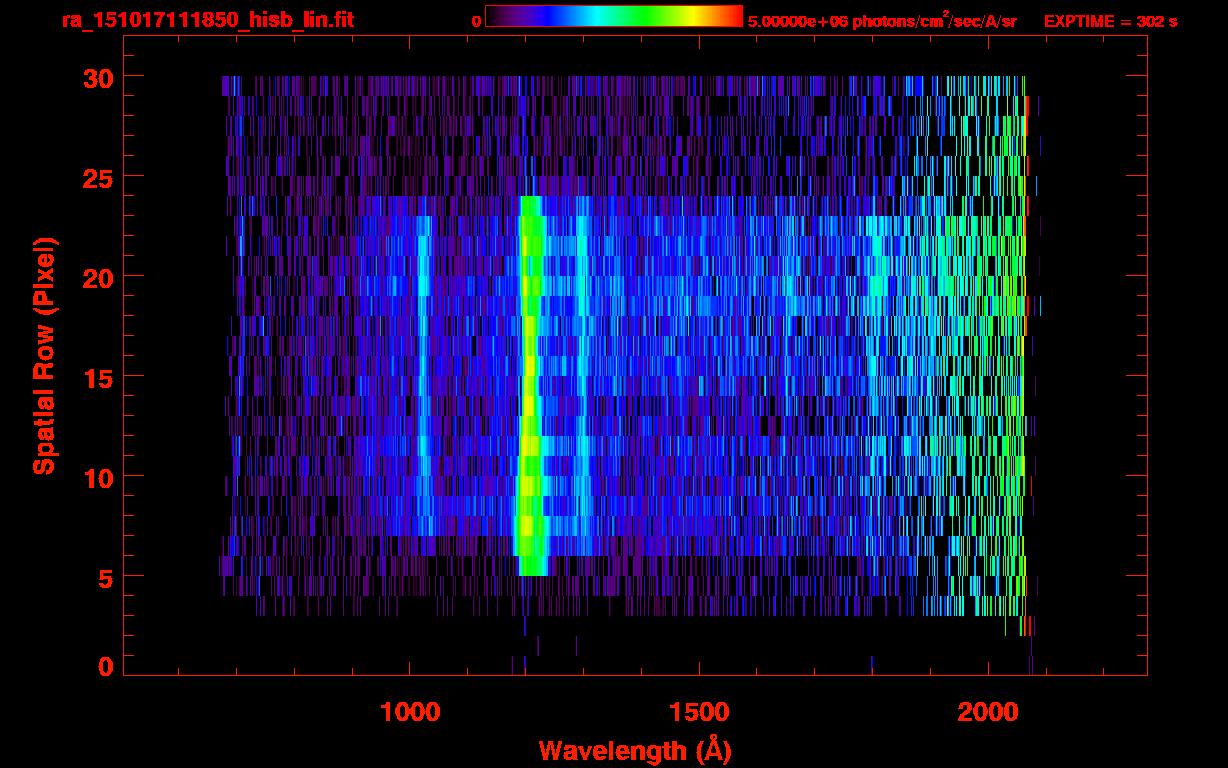Image resolution: width=1228 pixels, height=768 pixels.
Task: Click the 0 spatial row tick label
Action: [x=104, y=667]
